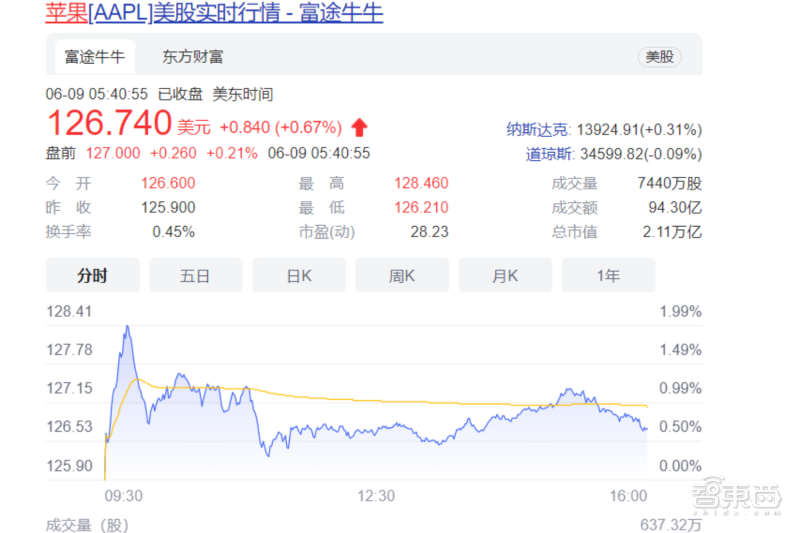Click the 13924.91(+0.31%) Nasdaq value

[x=639, y=130]
